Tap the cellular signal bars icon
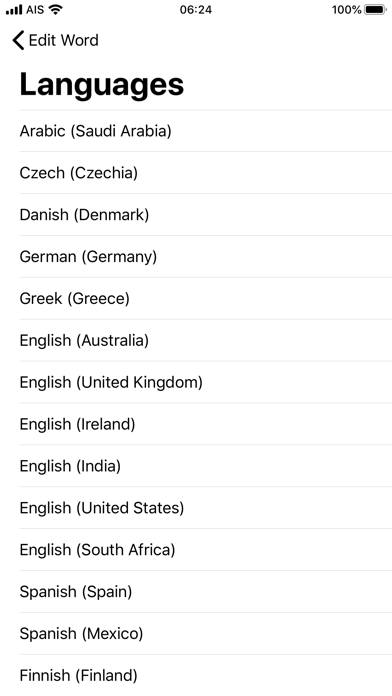This screenshot has height=696, width=392. (x=14, y=10)
